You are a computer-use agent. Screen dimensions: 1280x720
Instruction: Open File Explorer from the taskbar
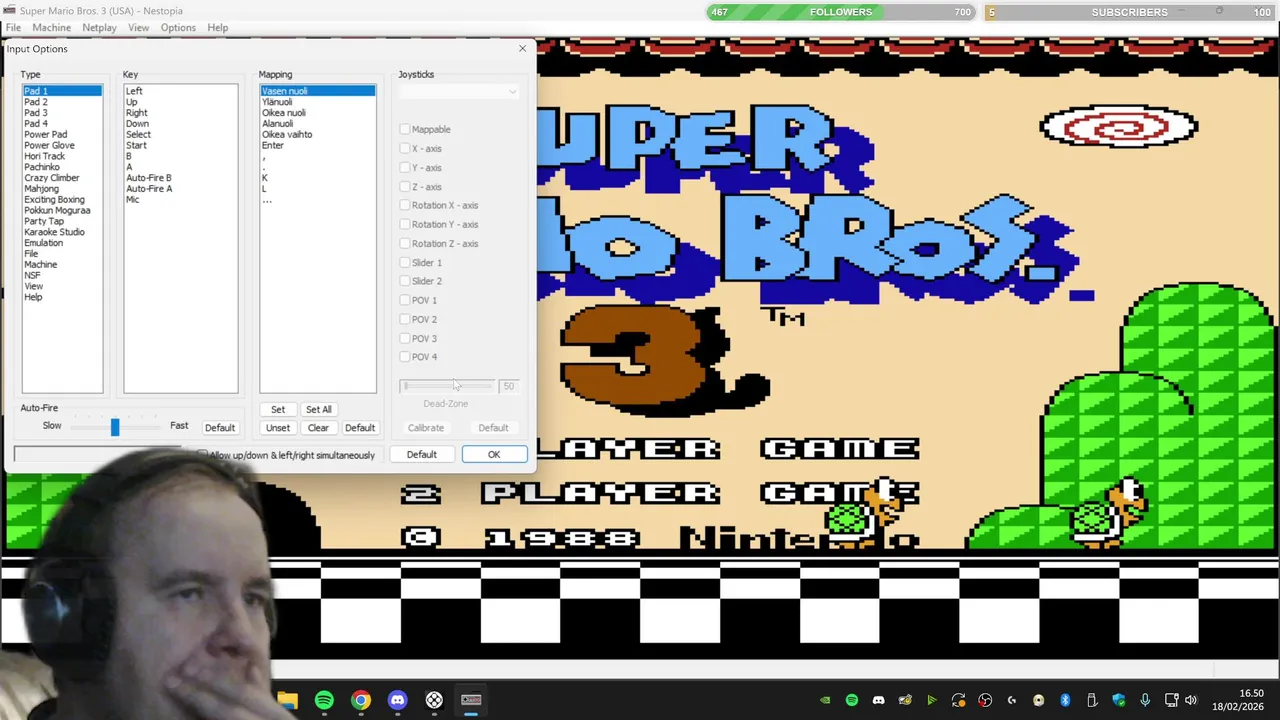(x=288, y=700)
